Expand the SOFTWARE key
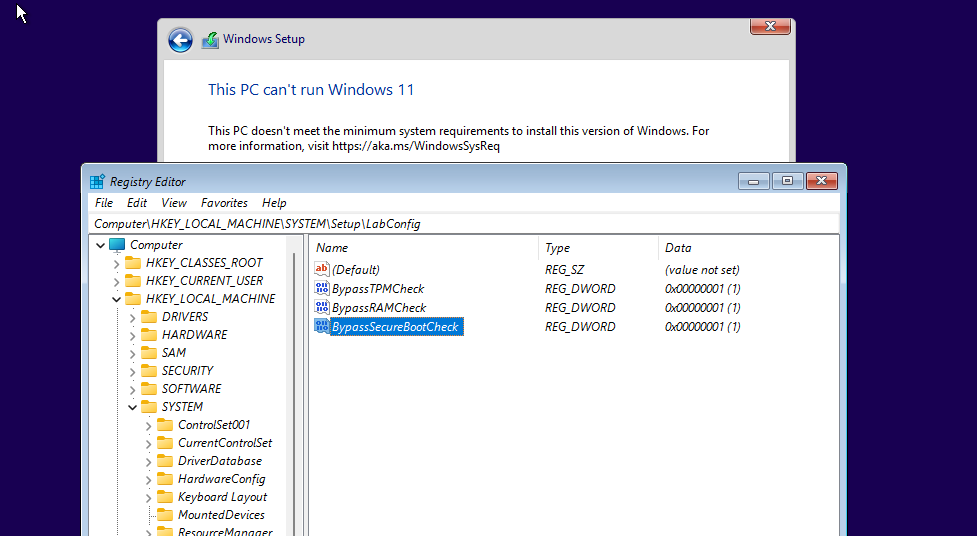977x536 pixels. tap(132, 390)
